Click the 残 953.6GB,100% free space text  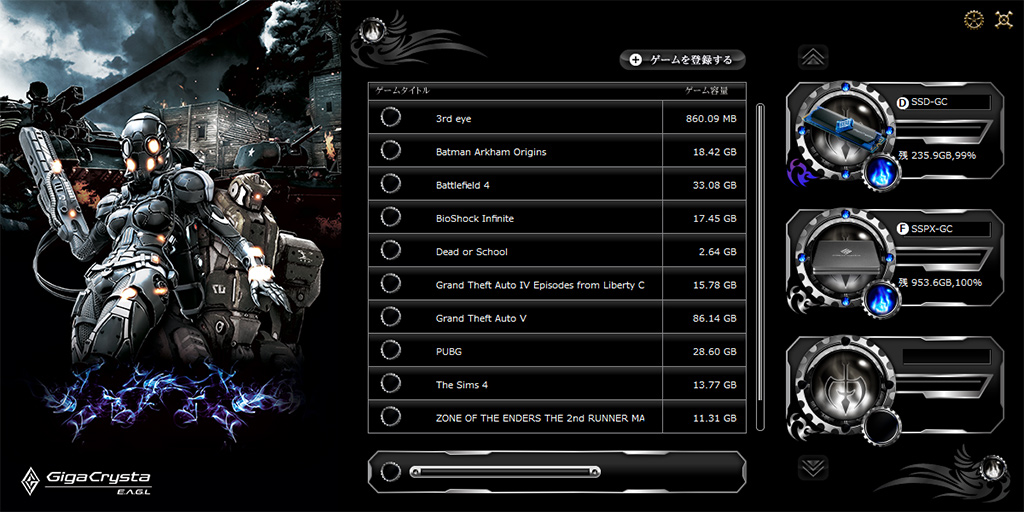click(940, 282)
